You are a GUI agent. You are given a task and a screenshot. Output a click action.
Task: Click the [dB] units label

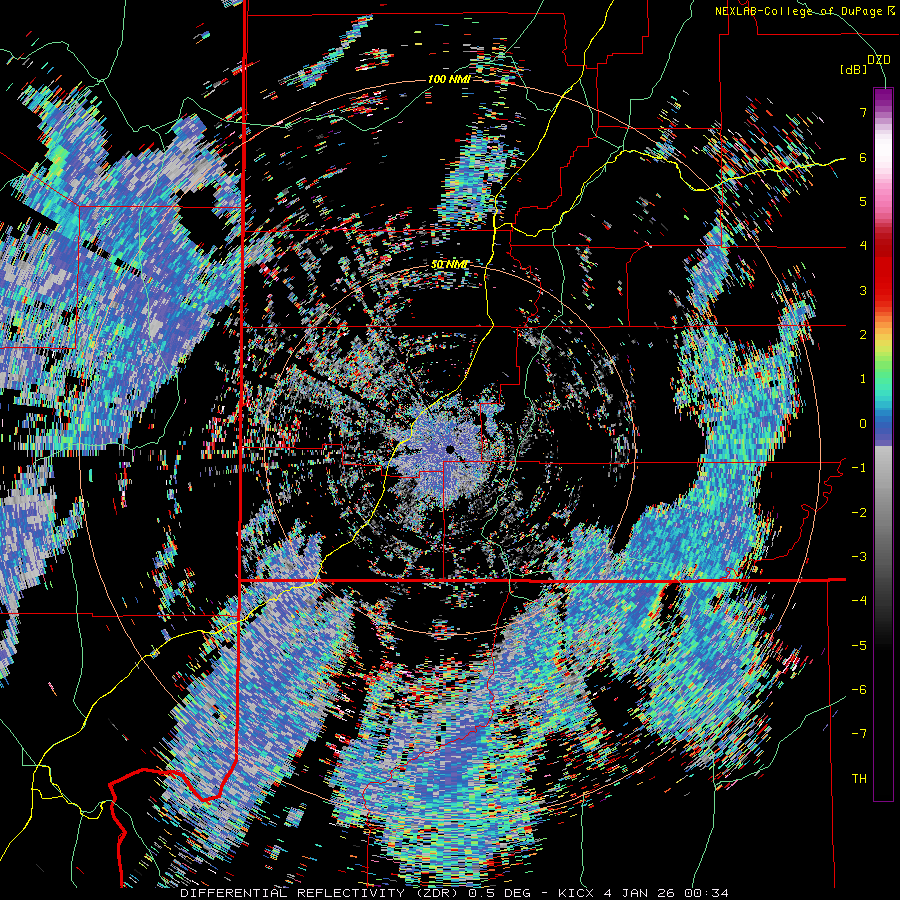coord(854,69)
